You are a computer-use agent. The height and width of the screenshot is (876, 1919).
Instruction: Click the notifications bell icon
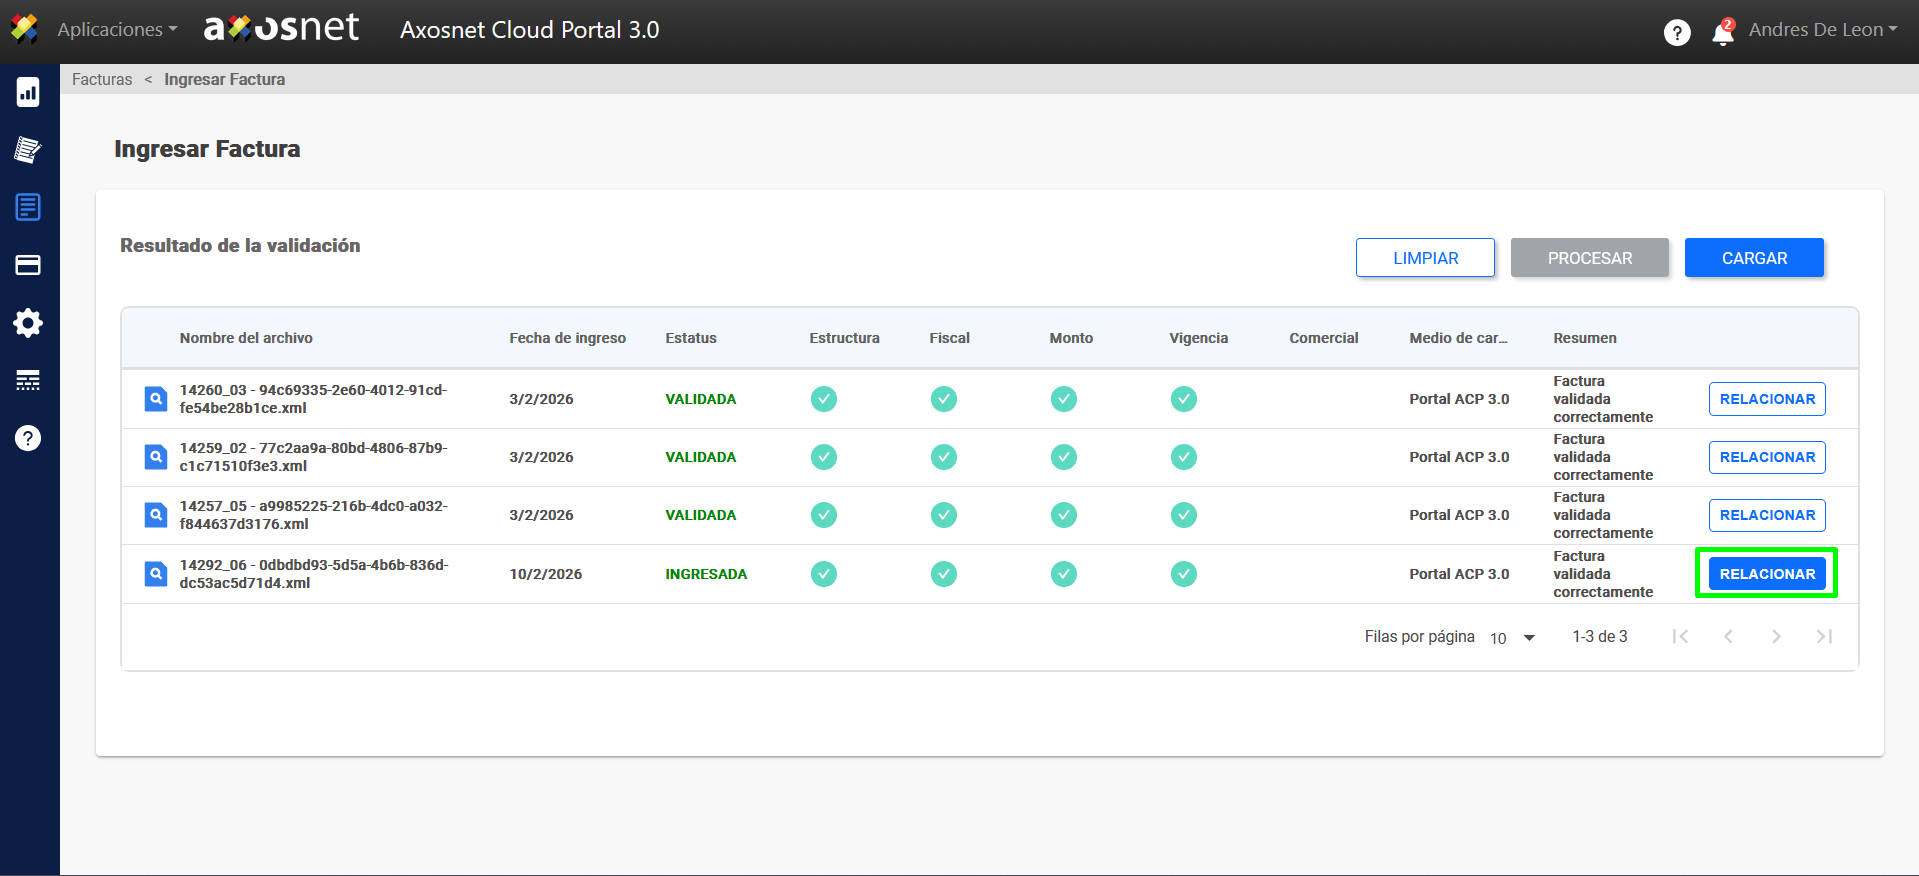[x=1722, y=33]
